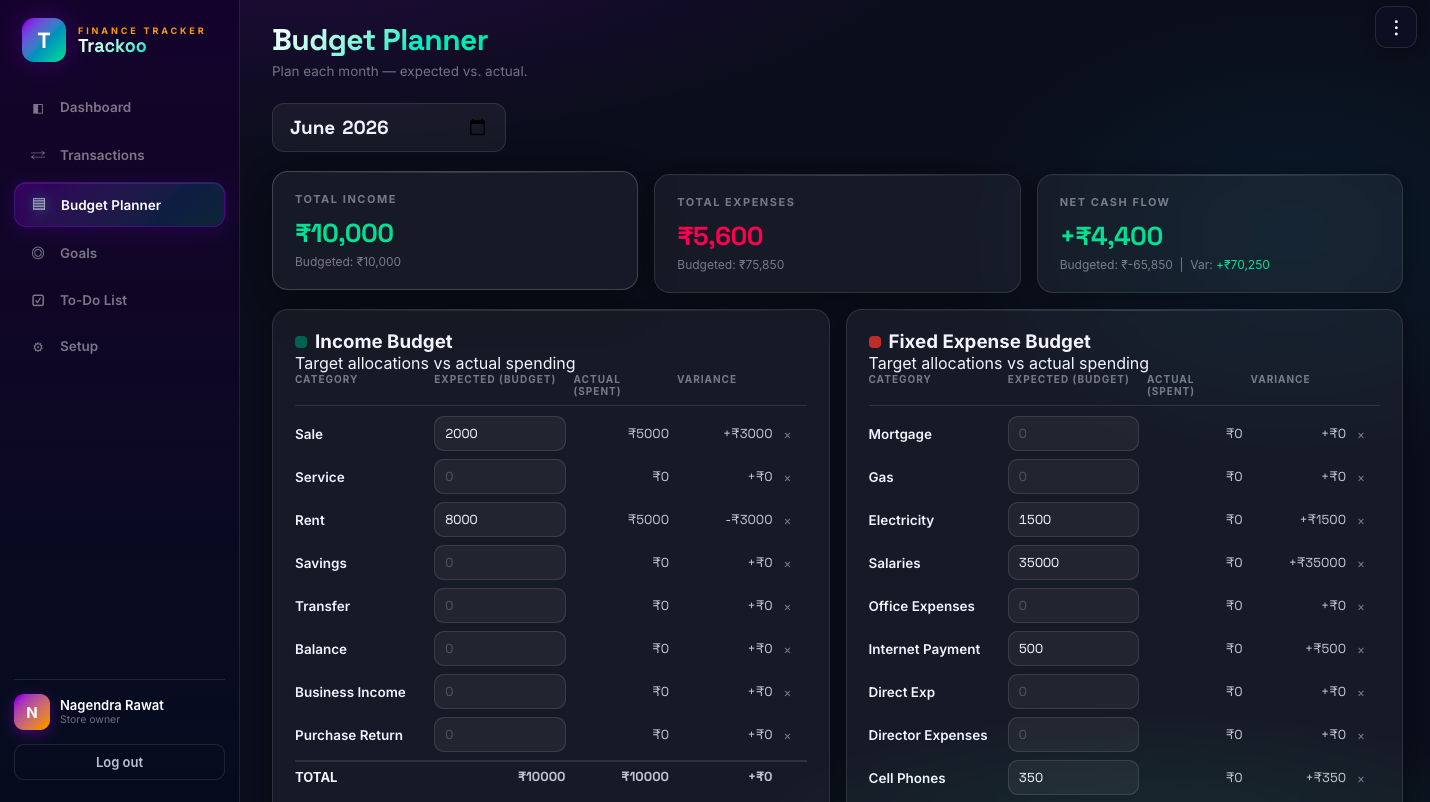1430x802 pixels.
Task: Click the Income Budget heading
Action: point(384,342)
